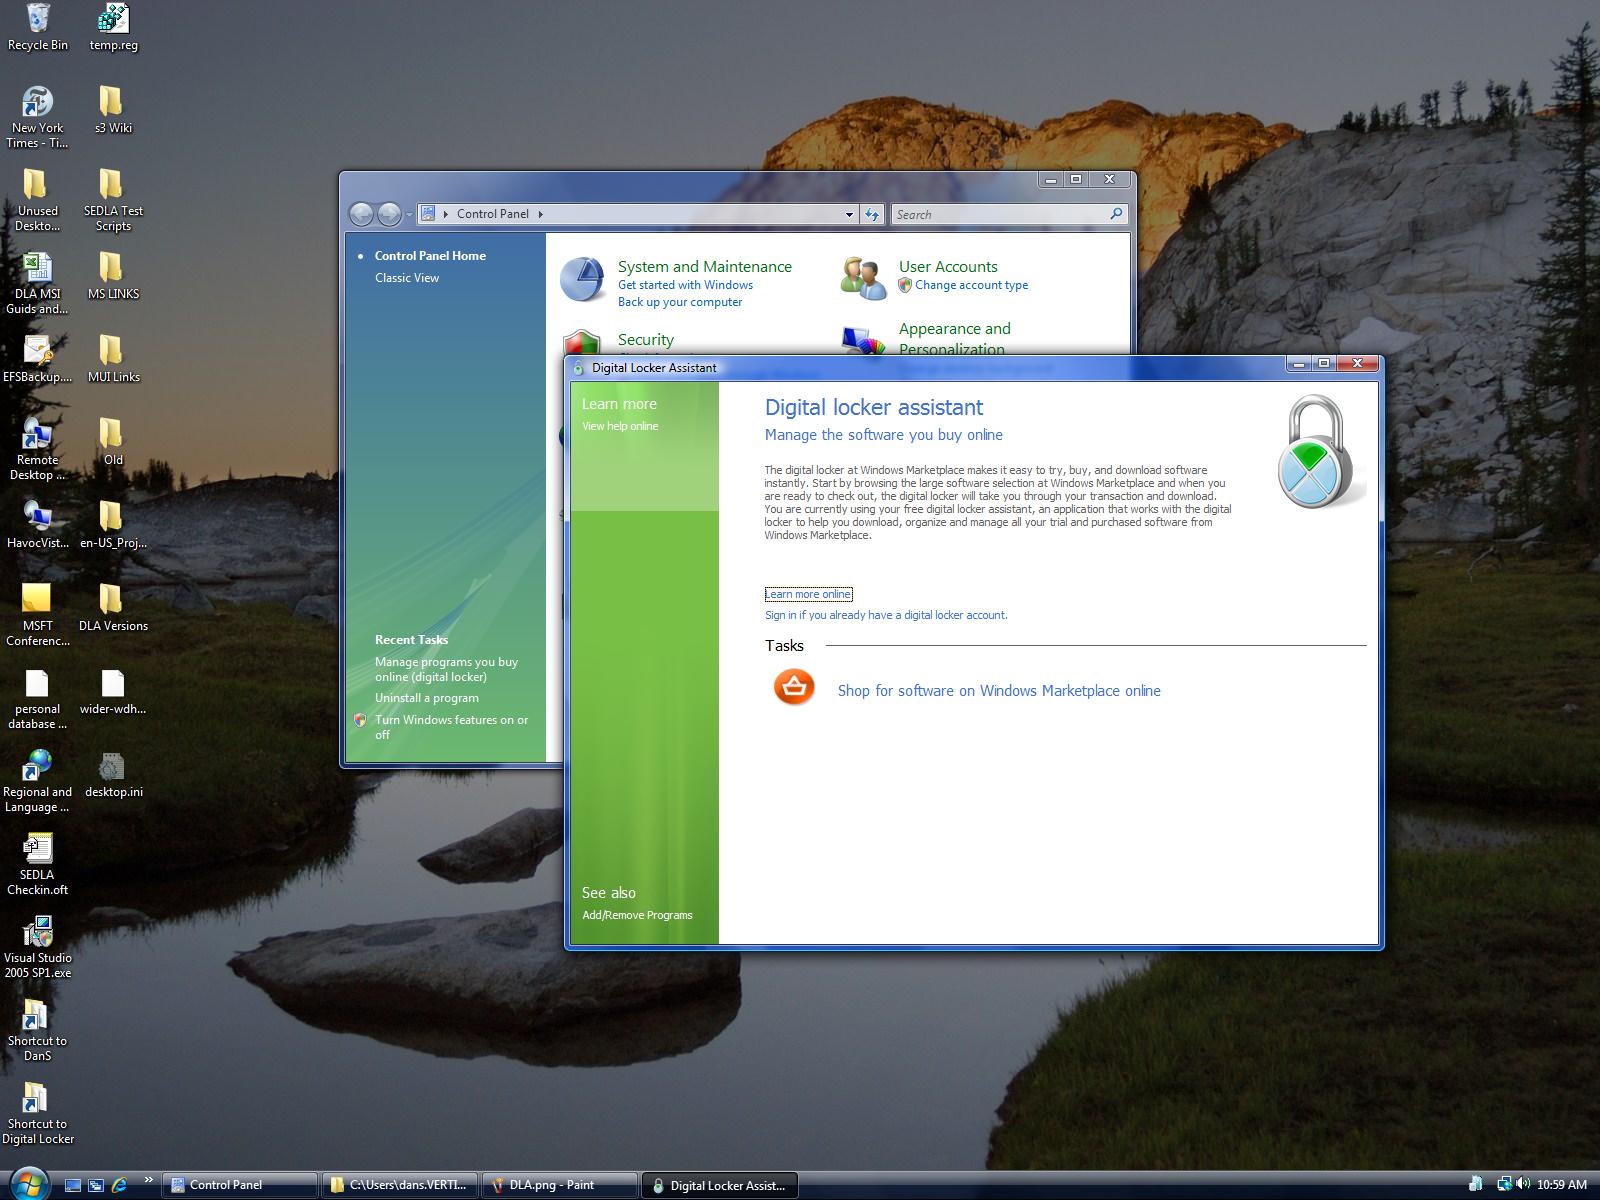
Task: Click View help online link
Action: pyautogui.click(x=620, y=426)
